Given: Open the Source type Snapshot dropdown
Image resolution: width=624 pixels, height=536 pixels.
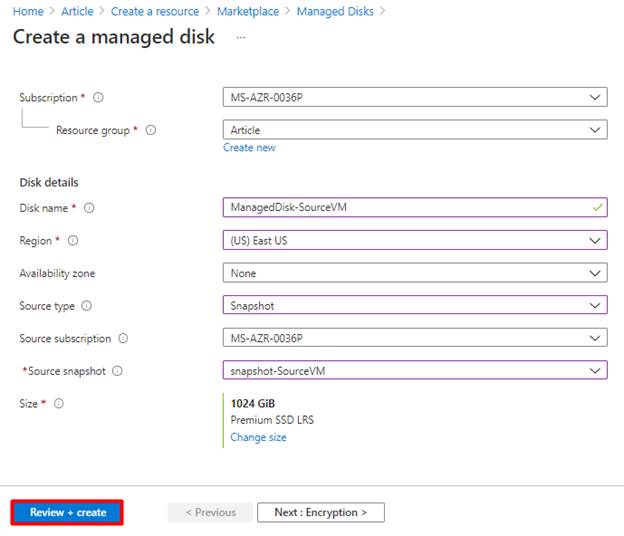Looking at the screenshot, I should [x=415, y=305].
